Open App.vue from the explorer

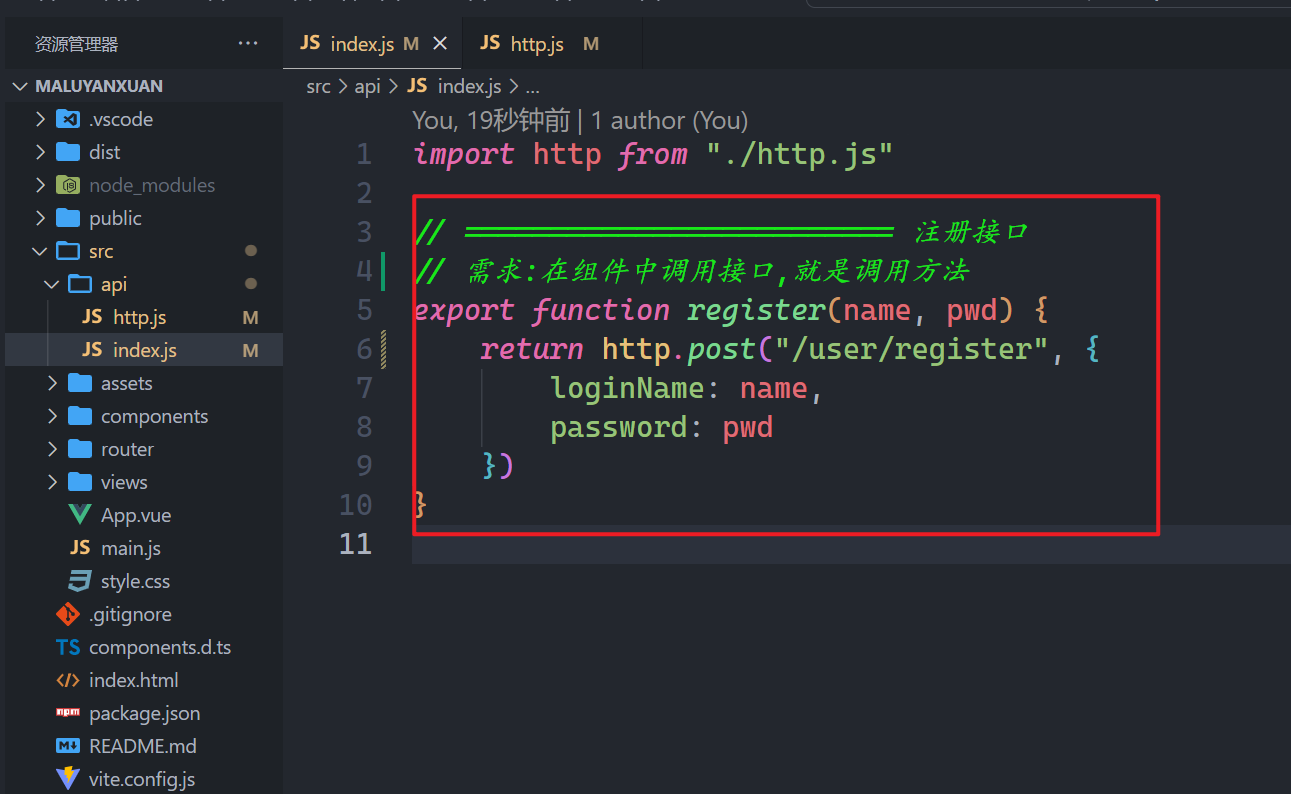click(135, 515)
